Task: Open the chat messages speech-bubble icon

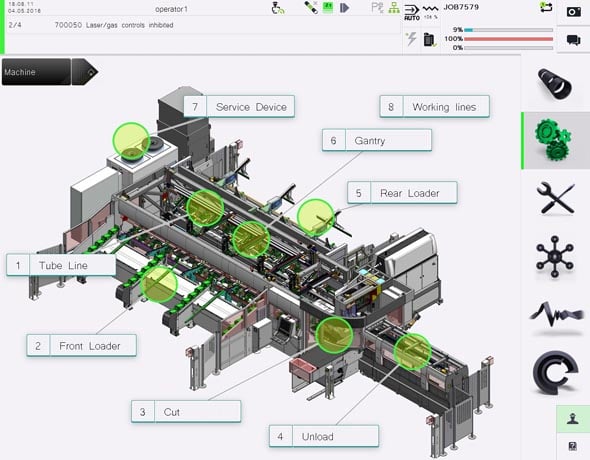Action: 573,40
